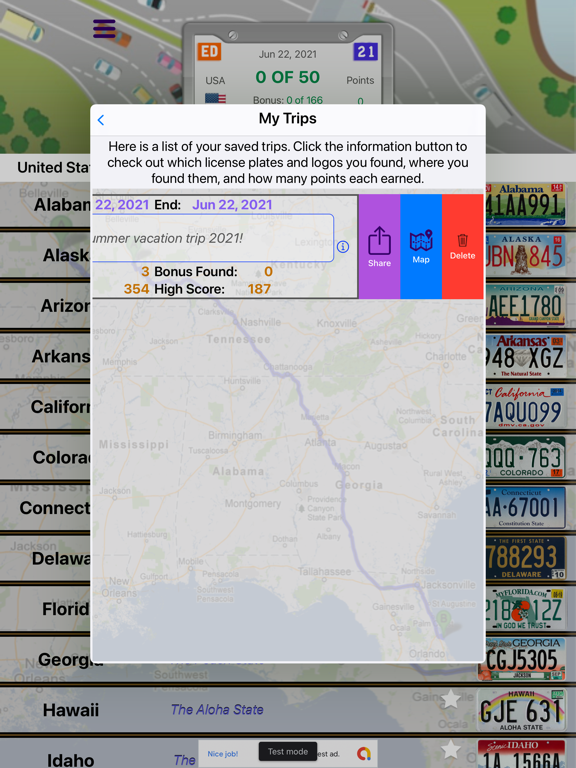
Task: Share the saved trip
Action: coord(379,246)
